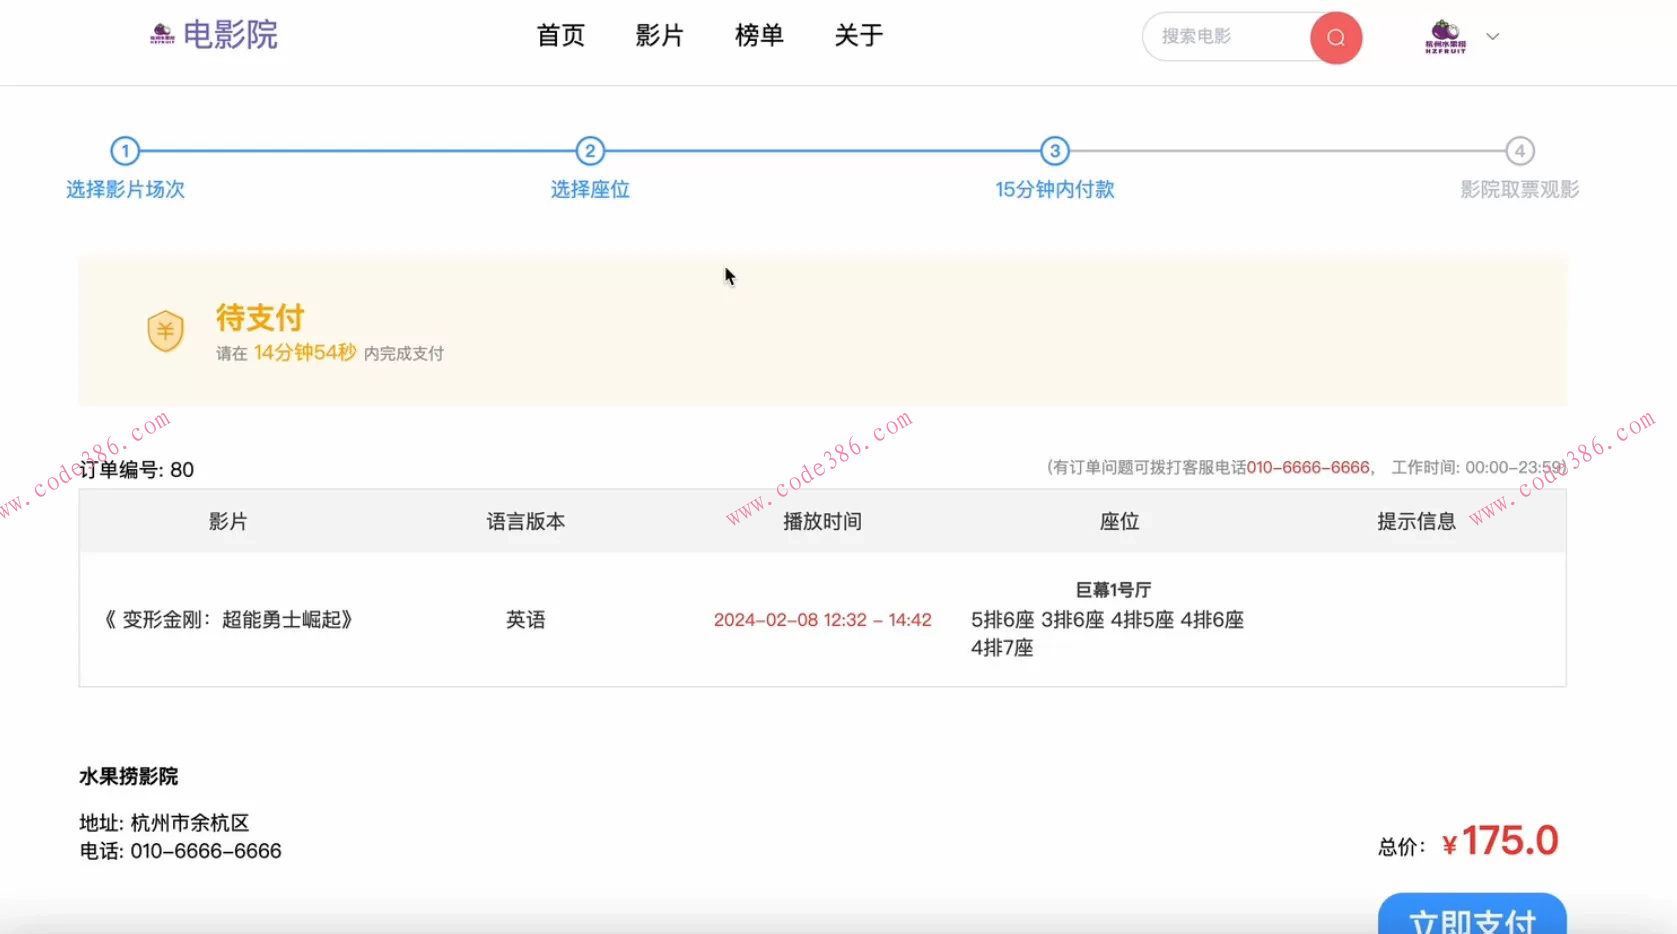Click the cinema name 水果捞影院
The width and height of the screenshot is (1677, 934).
tap(127, 776)
